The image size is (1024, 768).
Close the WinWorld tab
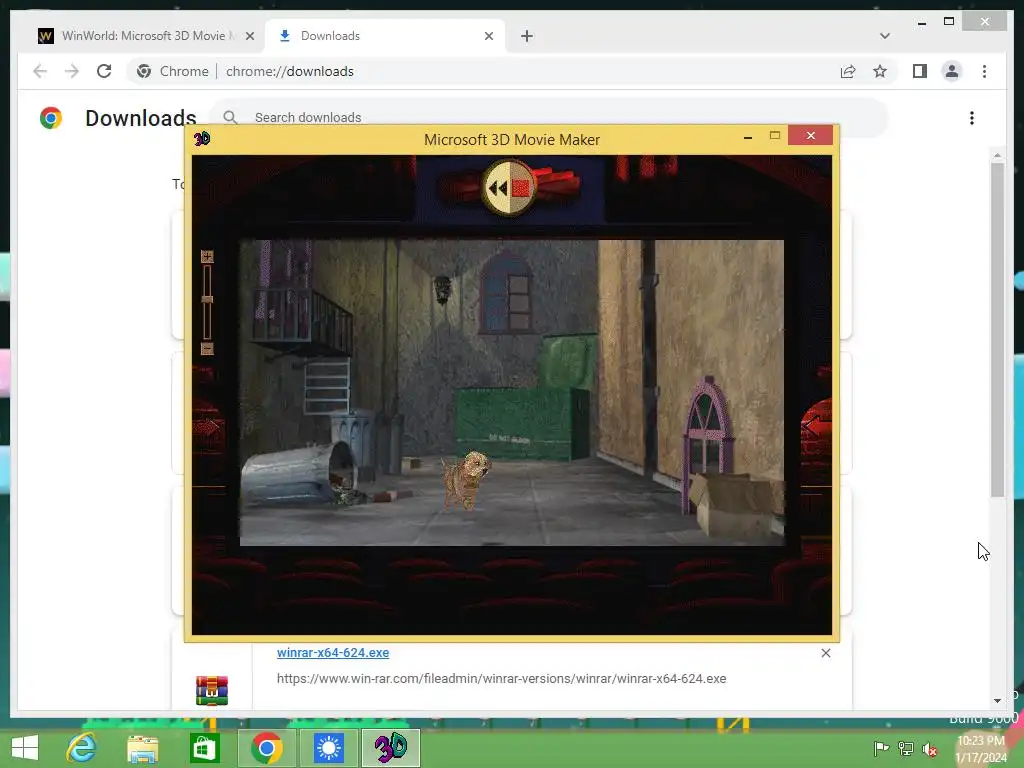tap(249, 36)
